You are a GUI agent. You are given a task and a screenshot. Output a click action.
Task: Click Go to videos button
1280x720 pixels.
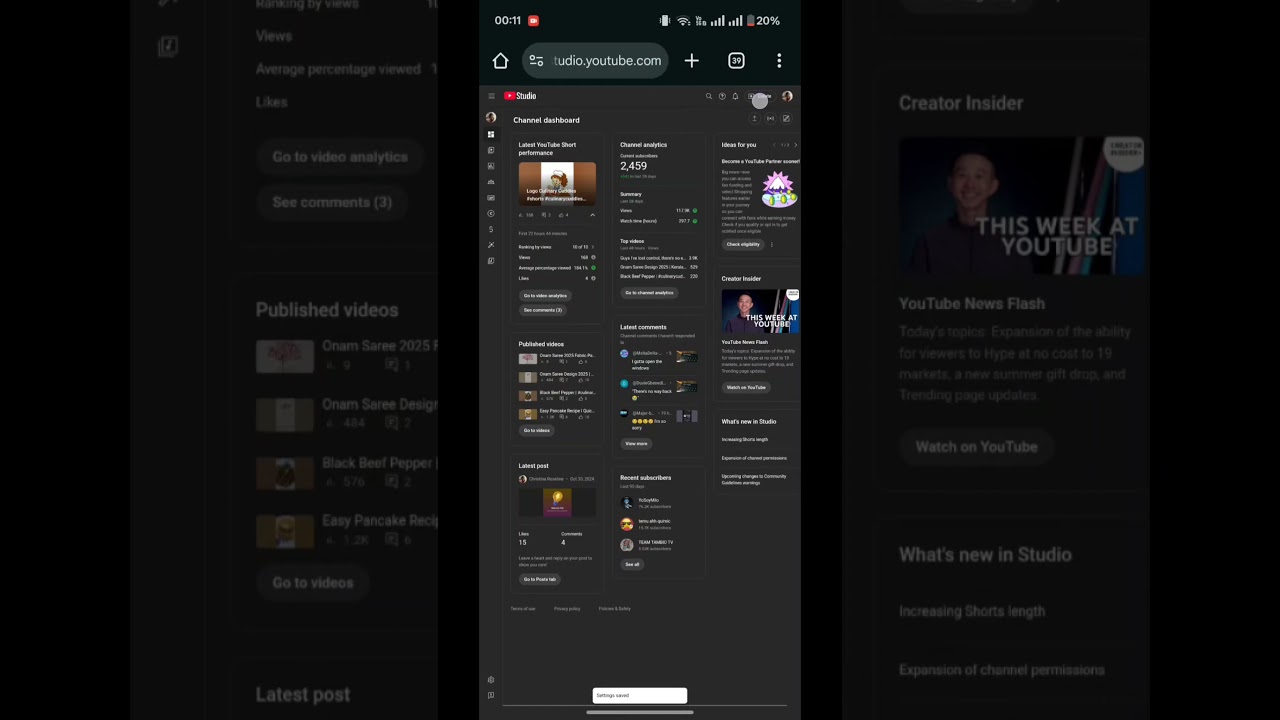[x=537, y=430]
